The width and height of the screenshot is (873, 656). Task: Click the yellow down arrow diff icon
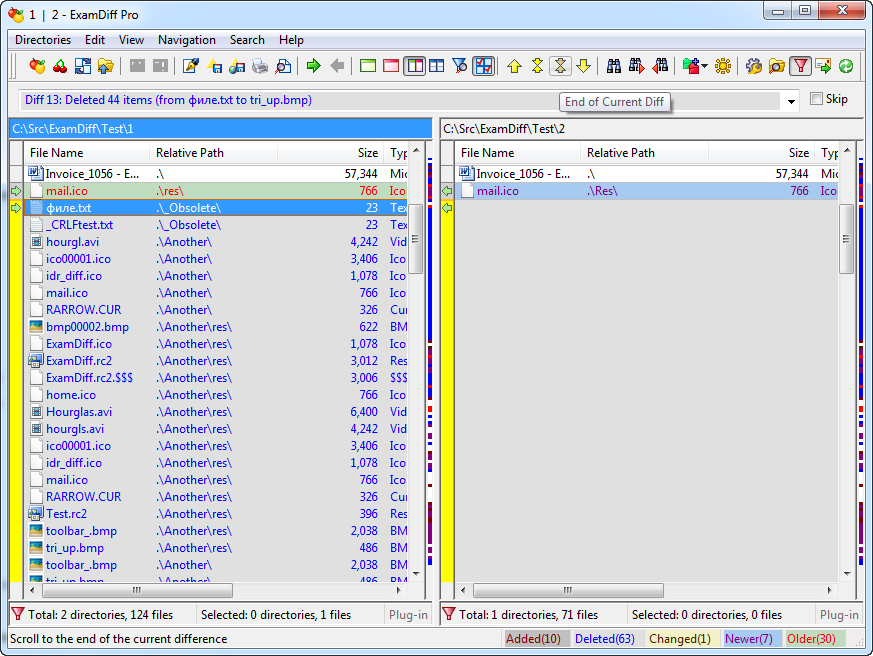[x=583, y=66]
